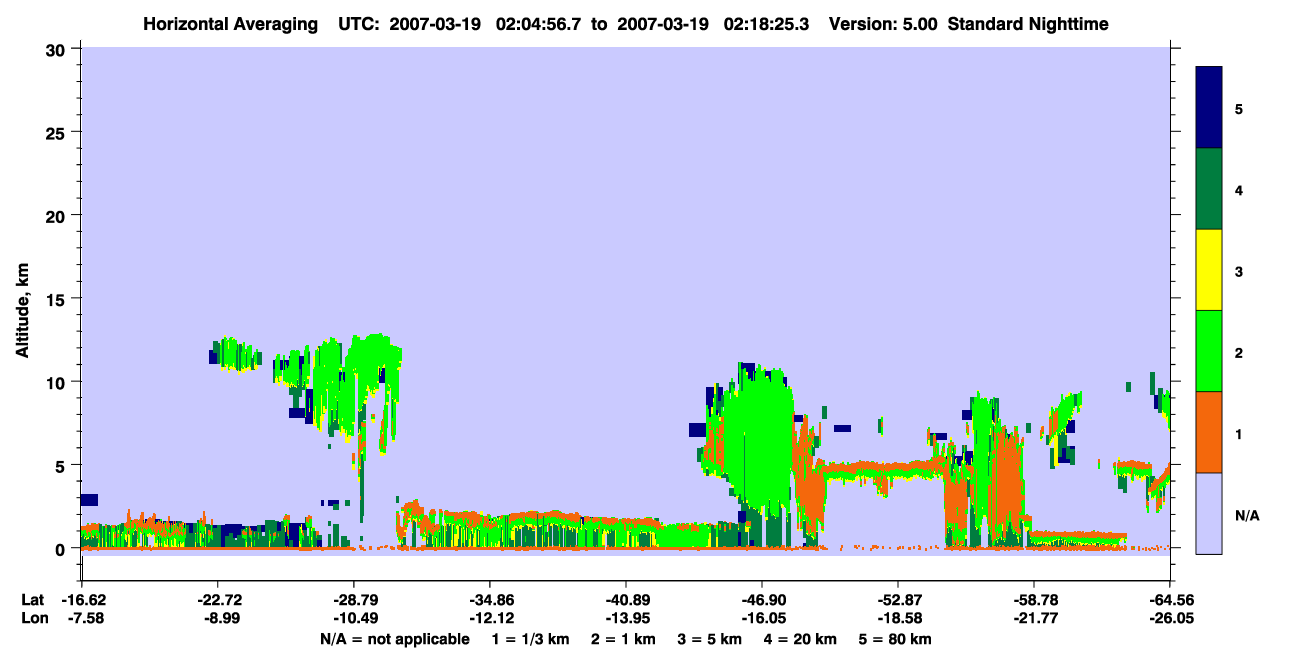Click the colorbar label 'N/A'
1300x667 pixels.
click(1246, 515)
